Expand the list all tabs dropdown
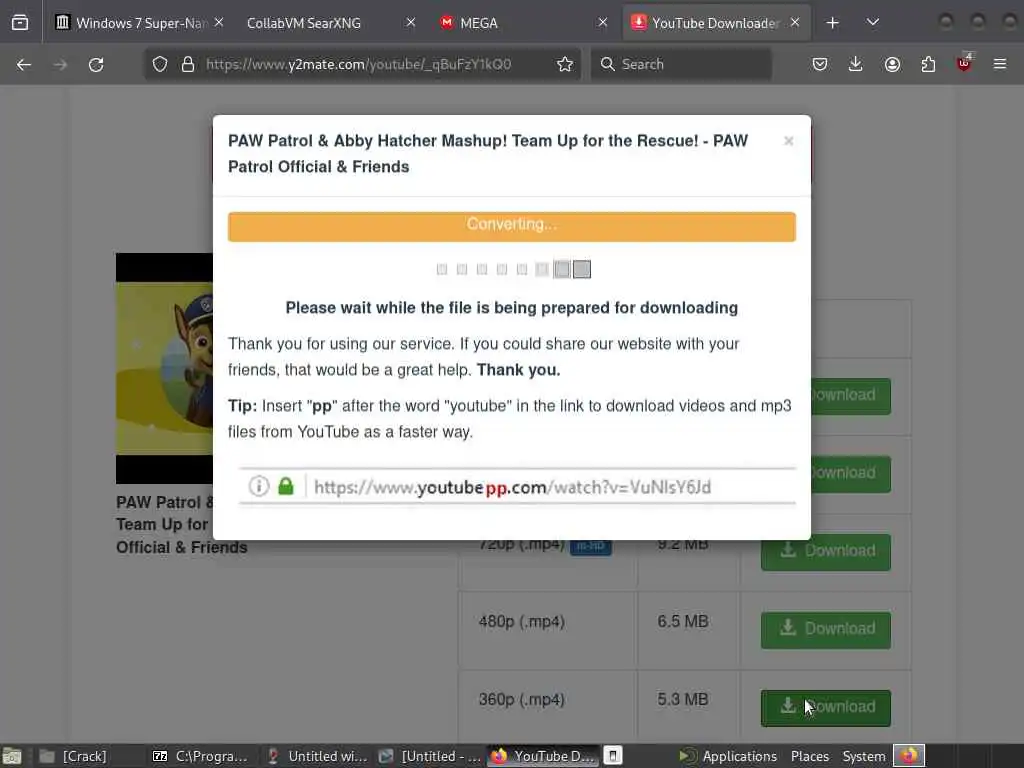 [872, 23]
